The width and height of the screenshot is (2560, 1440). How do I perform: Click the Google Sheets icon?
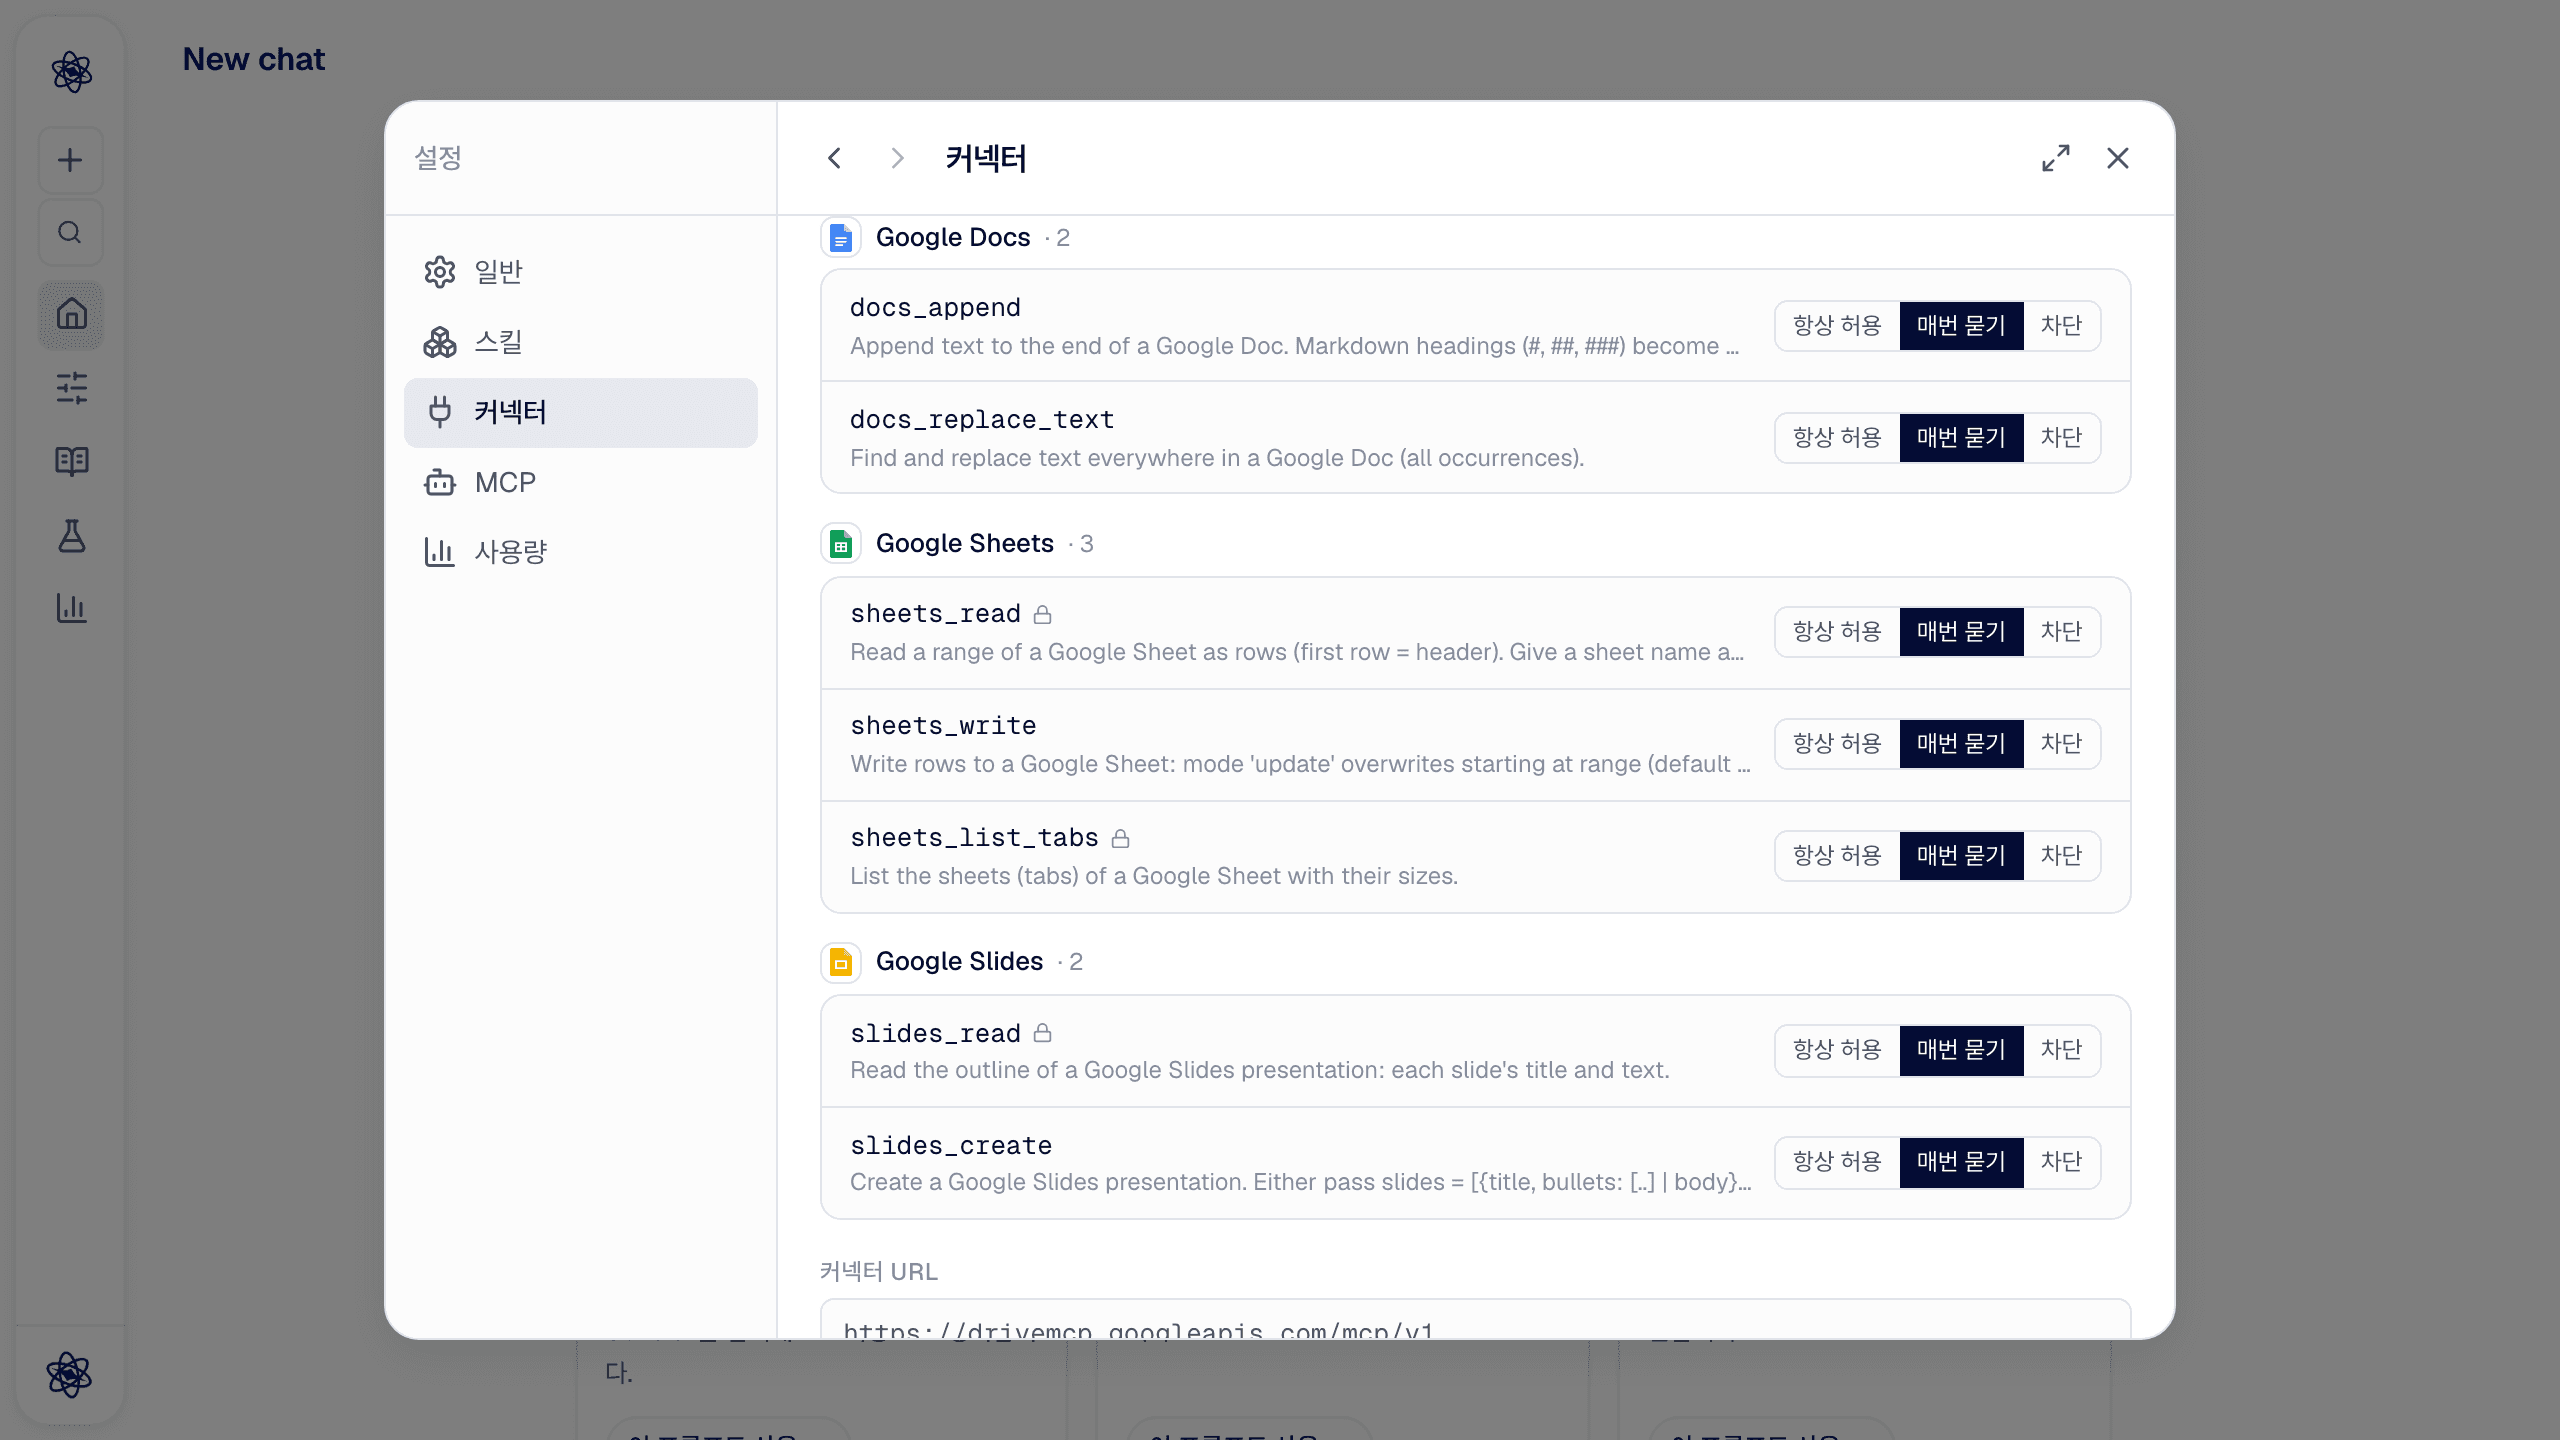click(841, 544)
